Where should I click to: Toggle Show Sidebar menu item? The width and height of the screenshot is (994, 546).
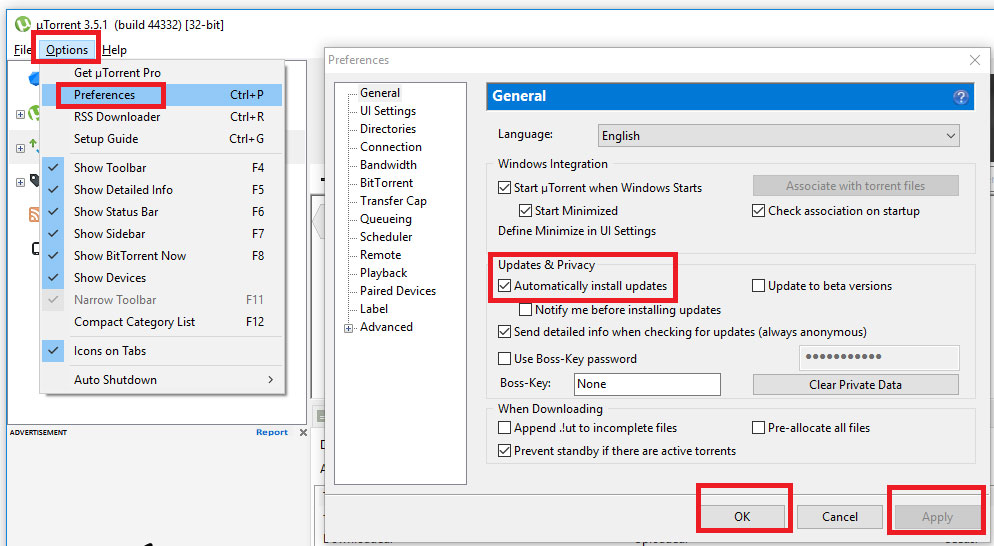tap(162, 234)
